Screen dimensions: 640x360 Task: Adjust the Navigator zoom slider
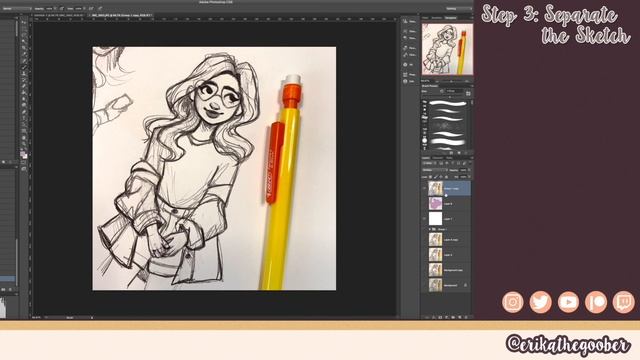coord(451,81)
